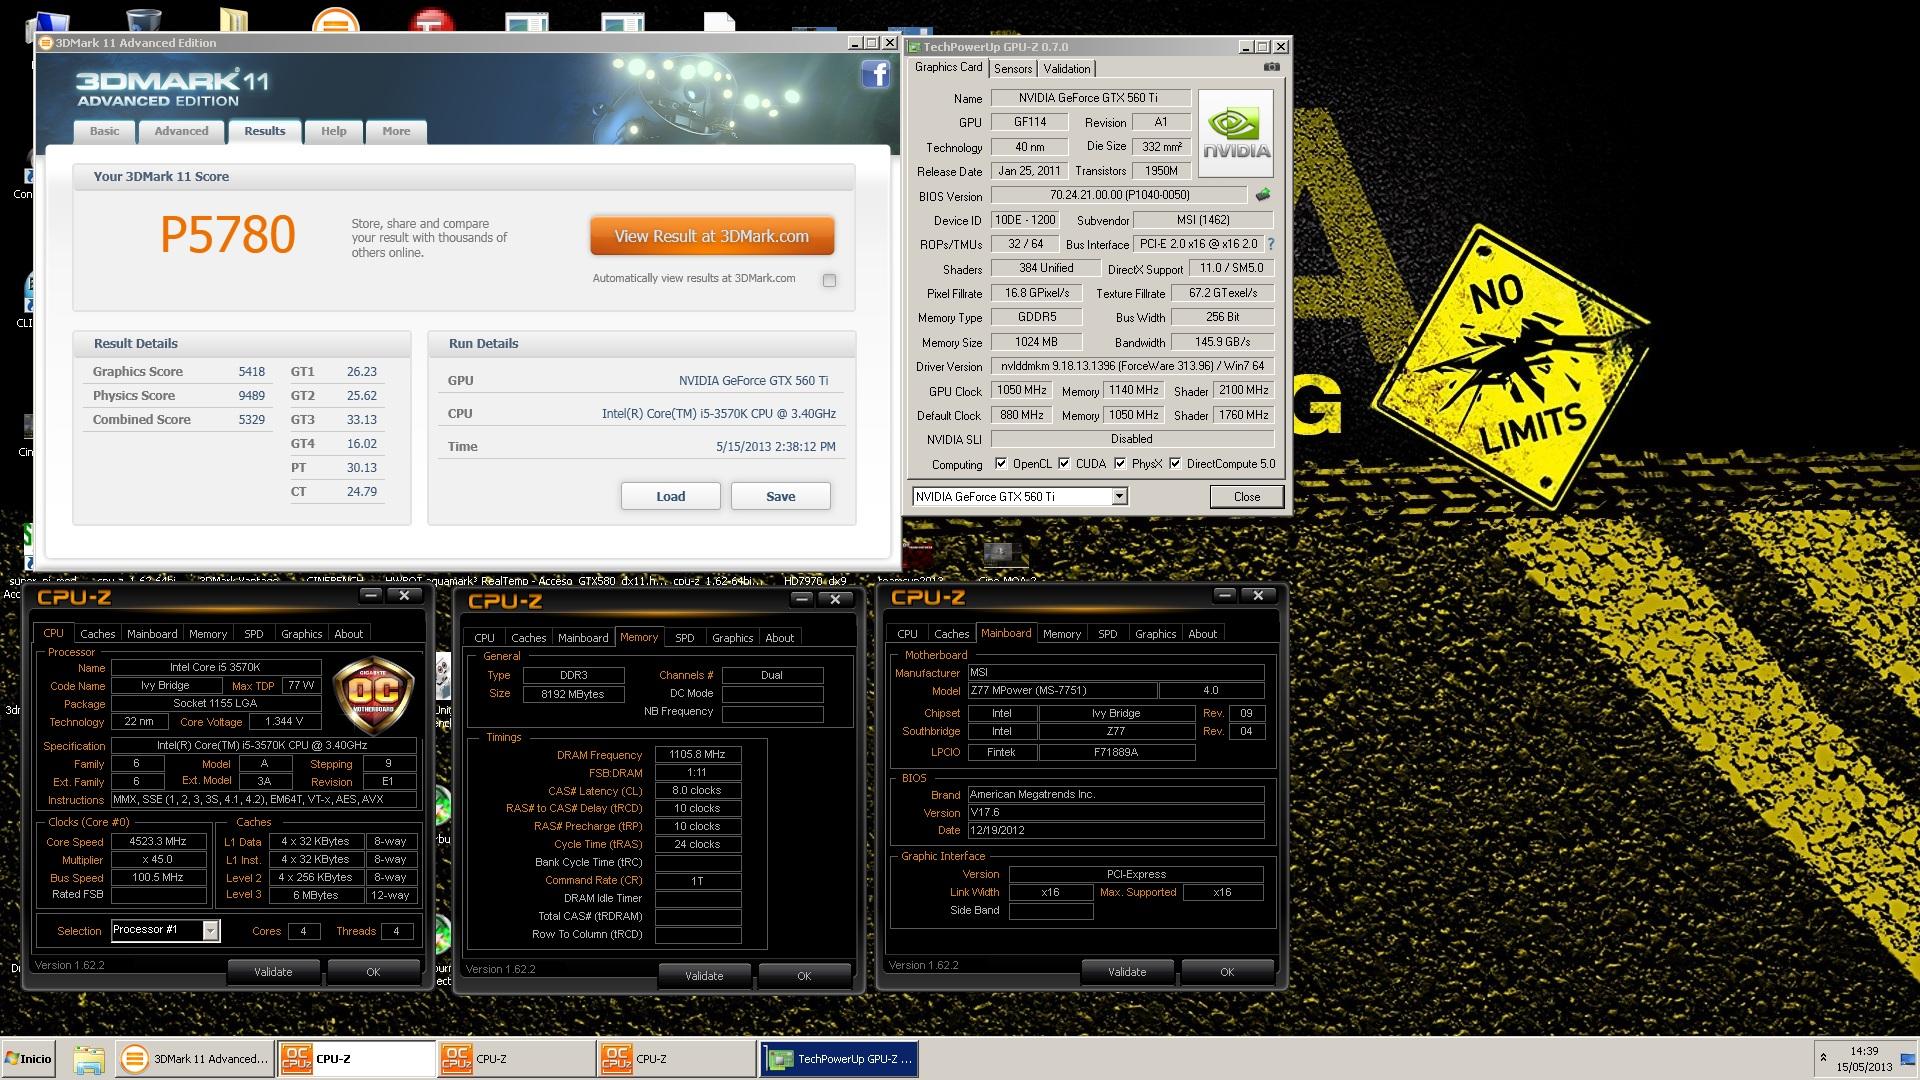Click the 3DMark 11 window title icon
Screen dimensions: 1920x1080
(x=46, y=43)
